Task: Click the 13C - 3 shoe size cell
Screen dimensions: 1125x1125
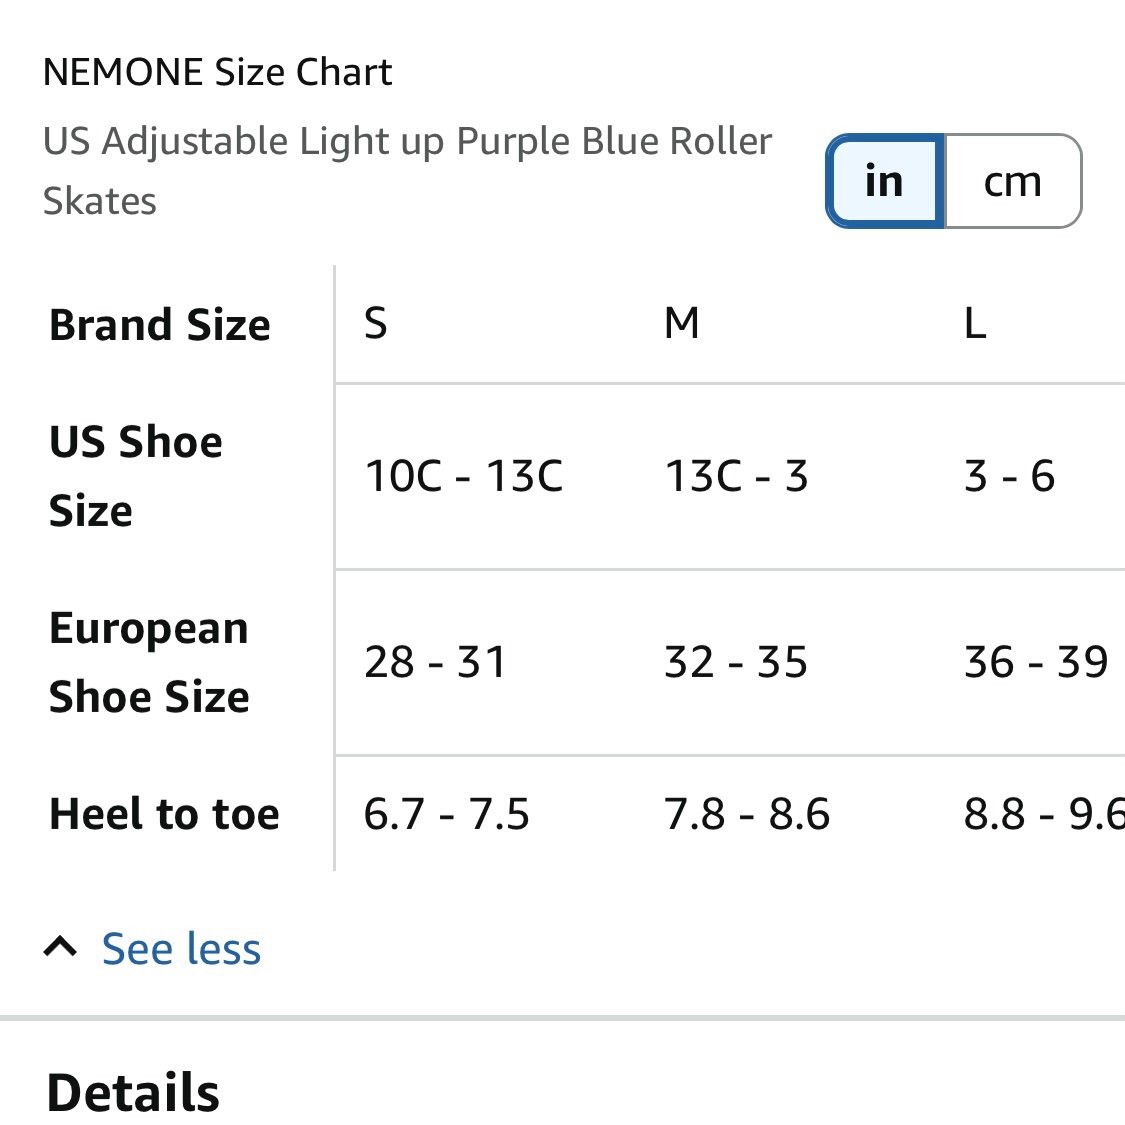Action: pyautogui.click(x=736, y=476)
